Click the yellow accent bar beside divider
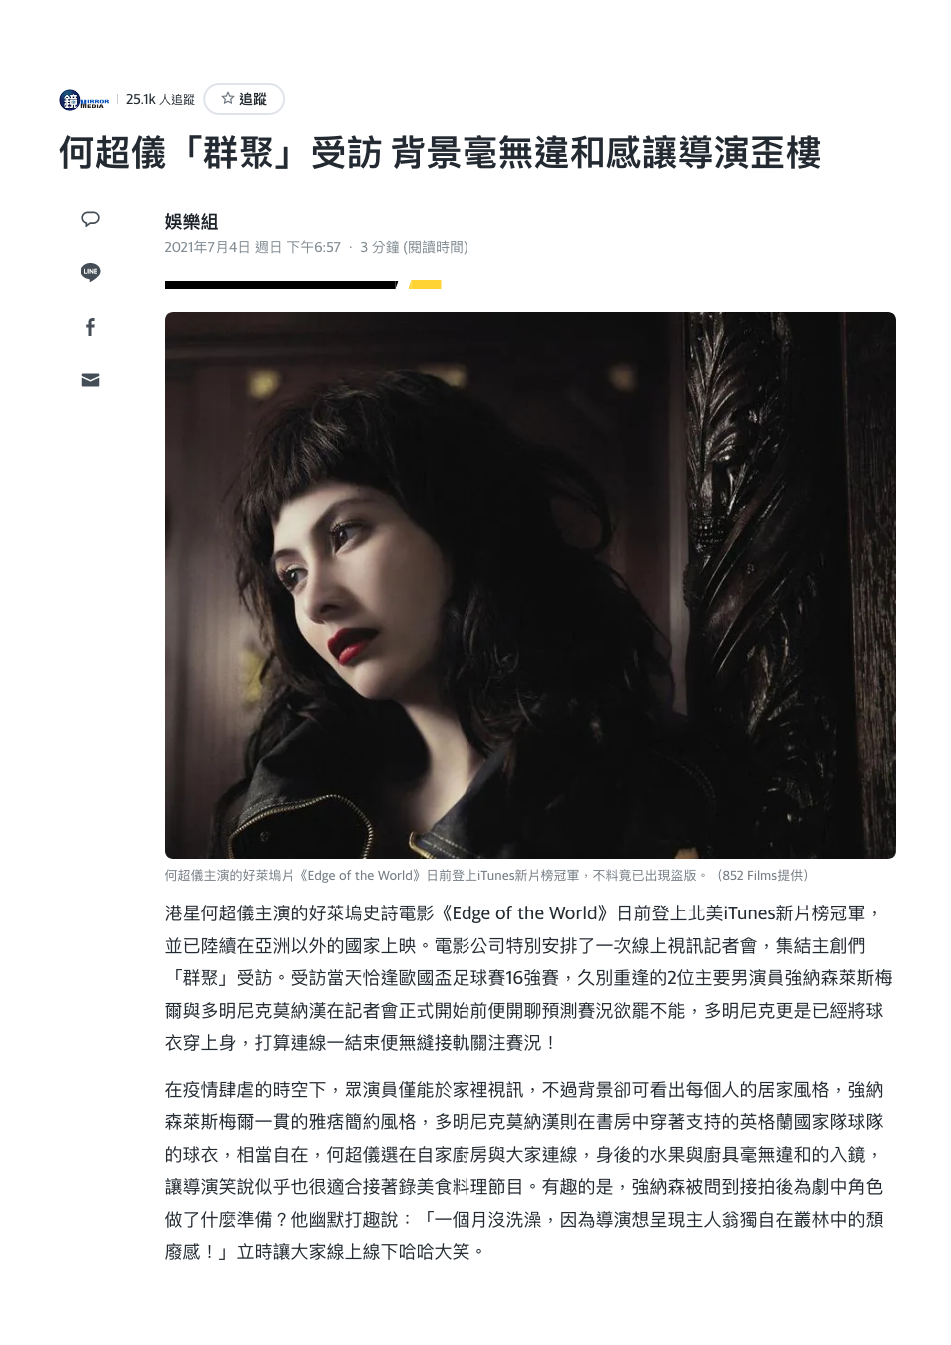This screenshot has height=1345, width=951. coord(425,285)
